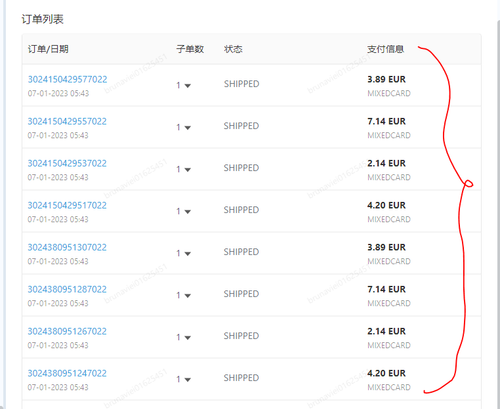Open order 3024380951307022
500x409 pixels.
pyautogui.click(x=67, y=247)
